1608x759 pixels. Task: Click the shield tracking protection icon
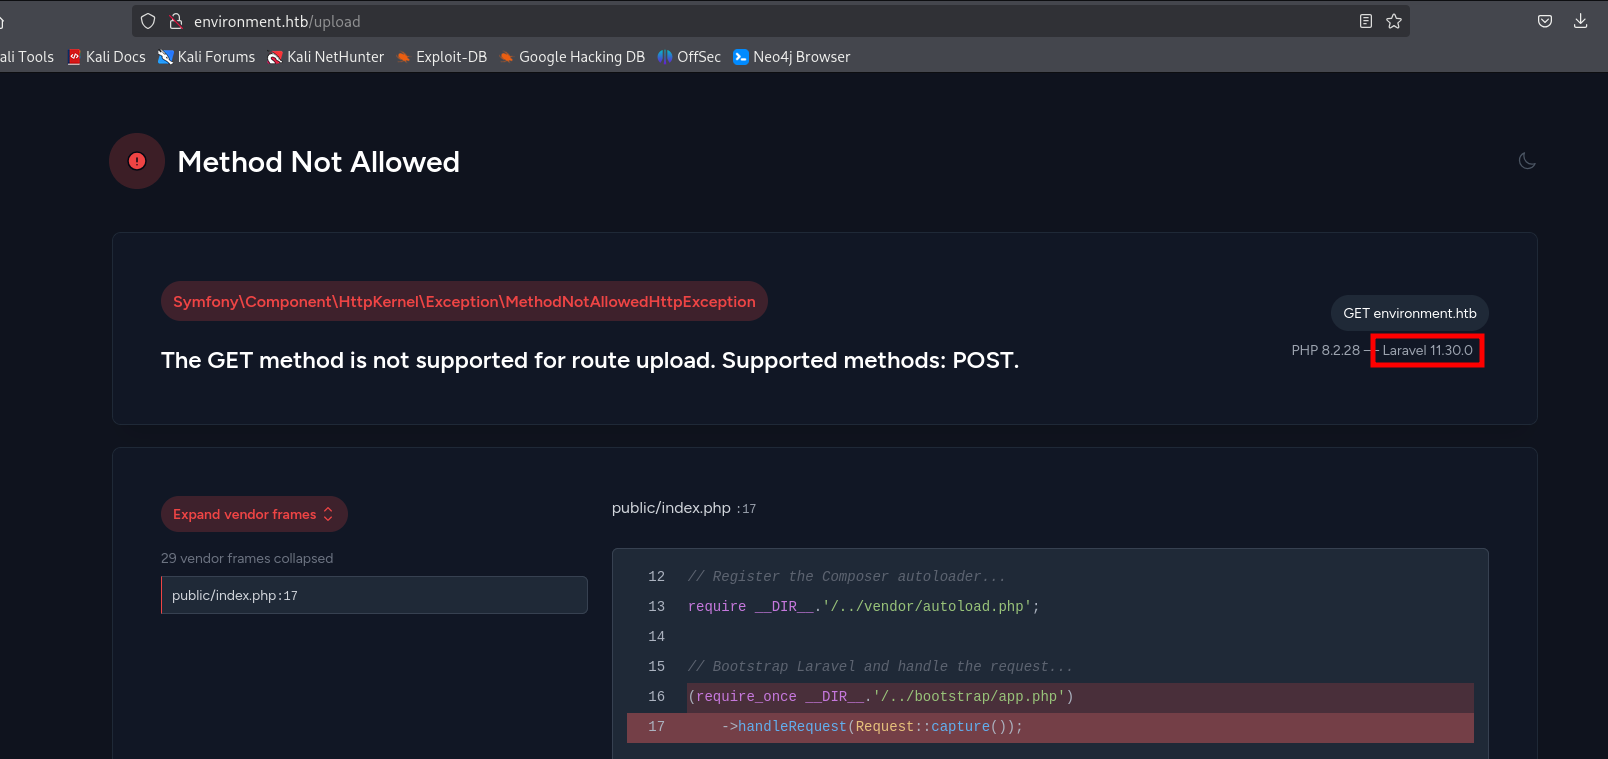pos(148,21)
